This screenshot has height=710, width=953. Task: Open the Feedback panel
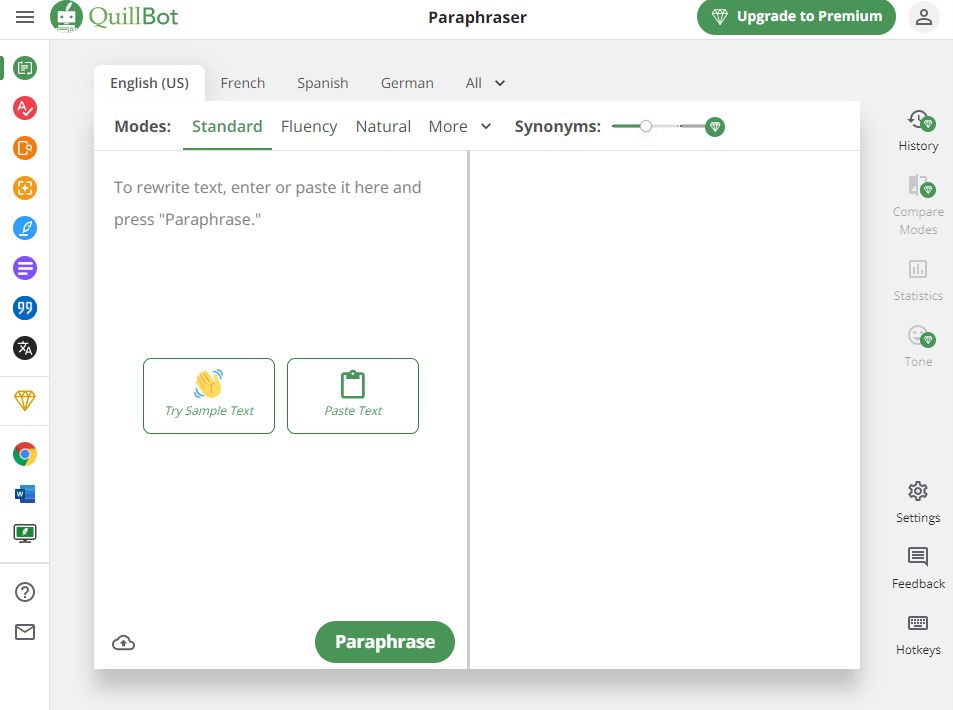[918, 568]
